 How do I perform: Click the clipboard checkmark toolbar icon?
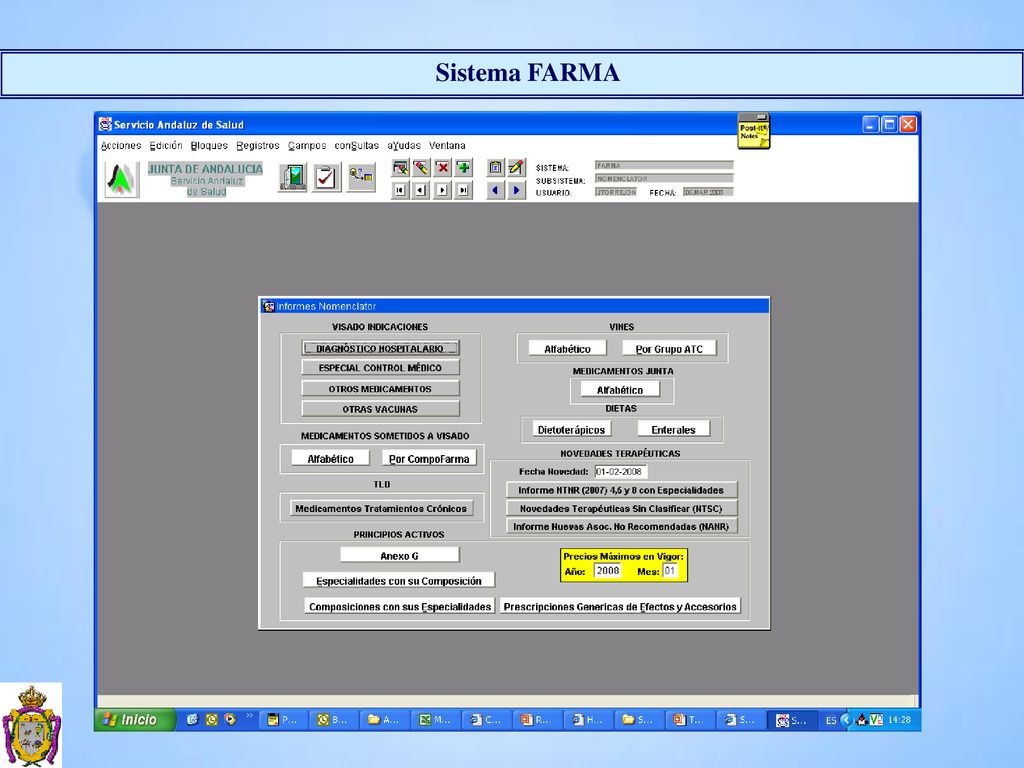pos(325,178)
